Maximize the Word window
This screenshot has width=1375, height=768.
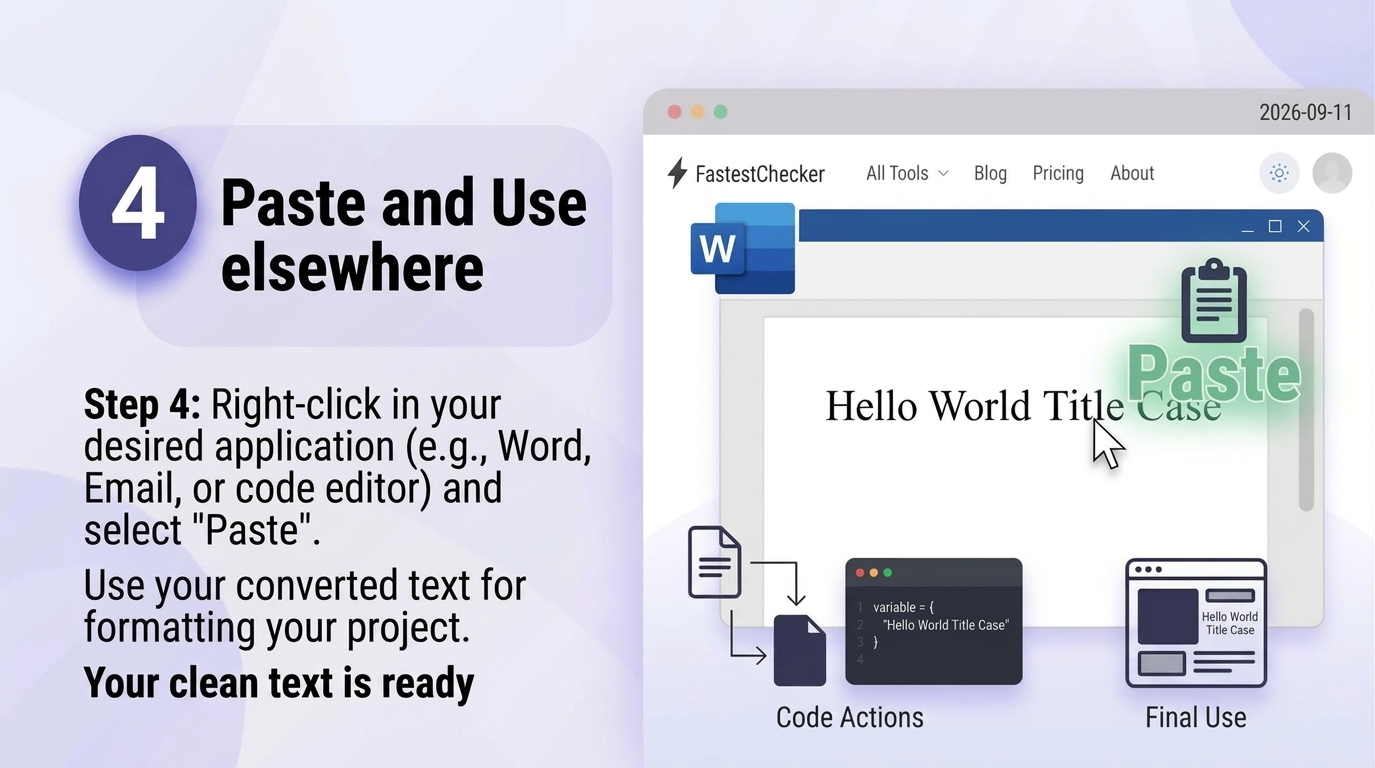click(x=1275, y=227)
